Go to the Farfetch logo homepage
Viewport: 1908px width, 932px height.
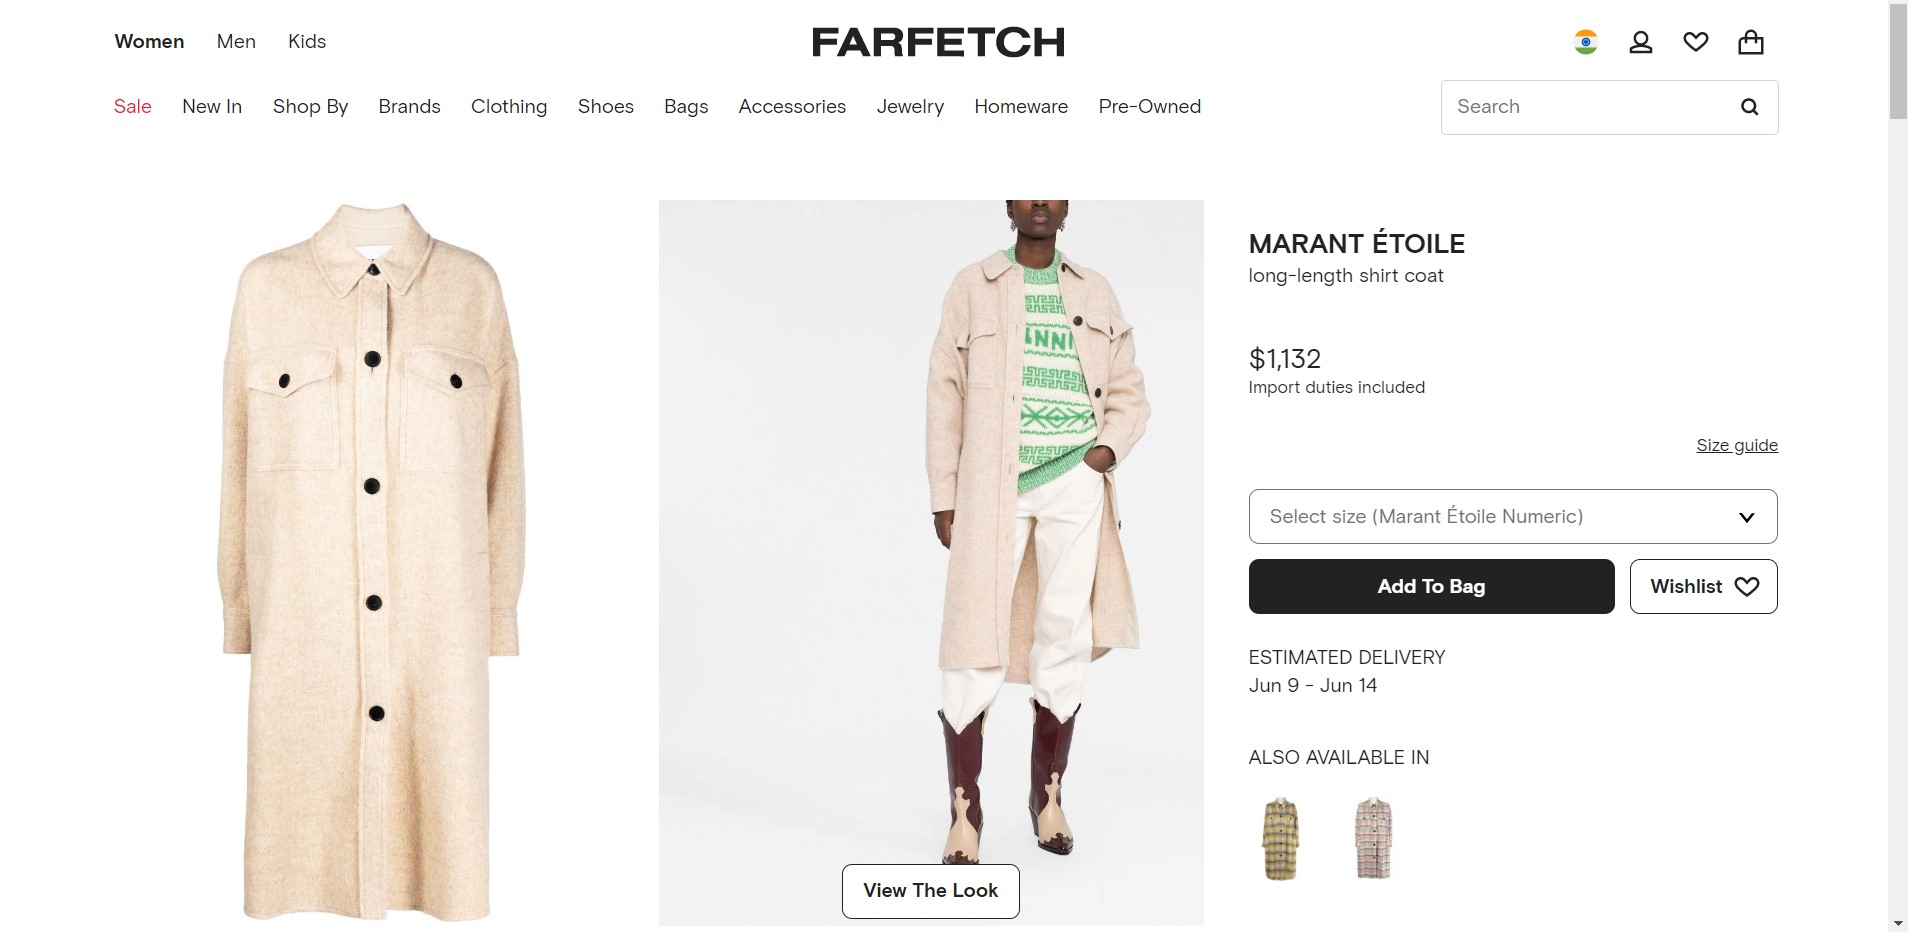coord(937,42)
